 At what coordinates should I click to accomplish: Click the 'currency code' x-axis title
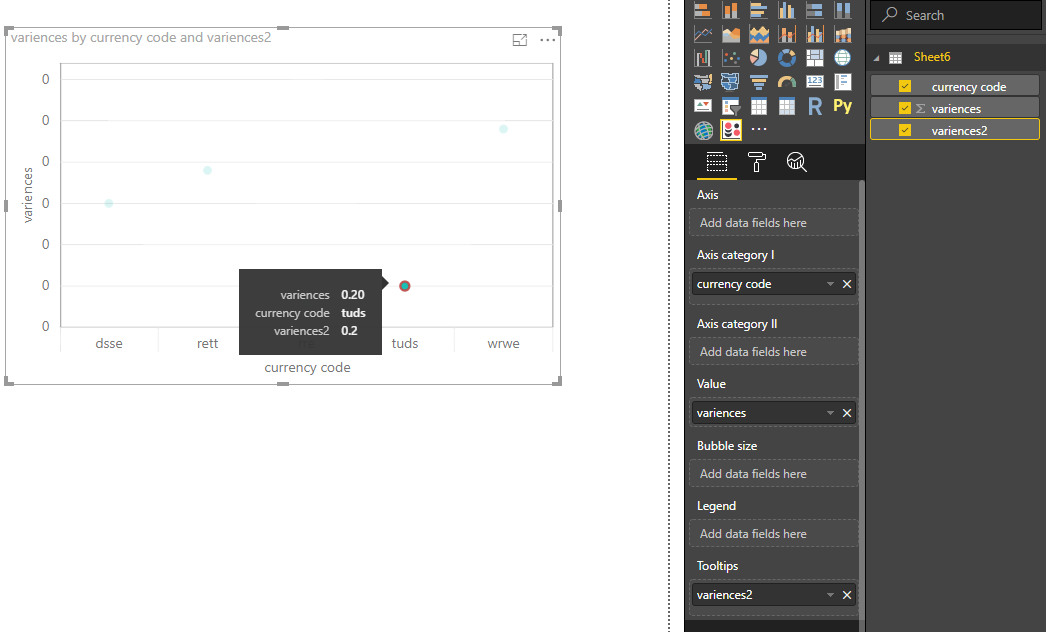307,367
